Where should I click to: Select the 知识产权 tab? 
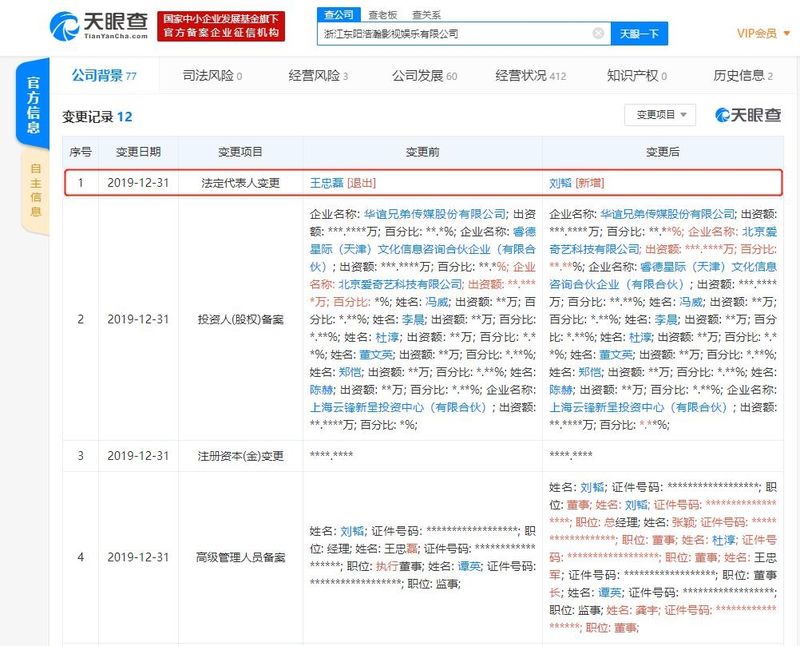pyautogui.click(x=637, y=76)
